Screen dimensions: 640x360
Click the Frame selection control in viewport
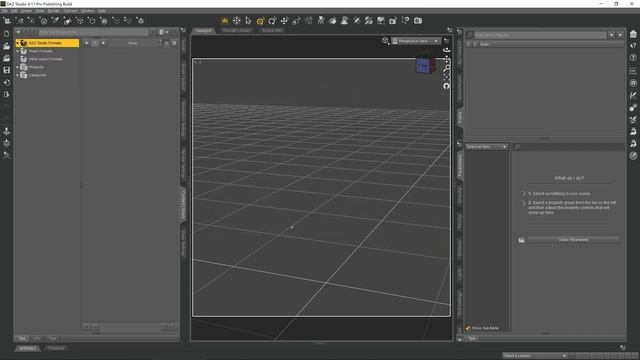click(x=447, y=77)
